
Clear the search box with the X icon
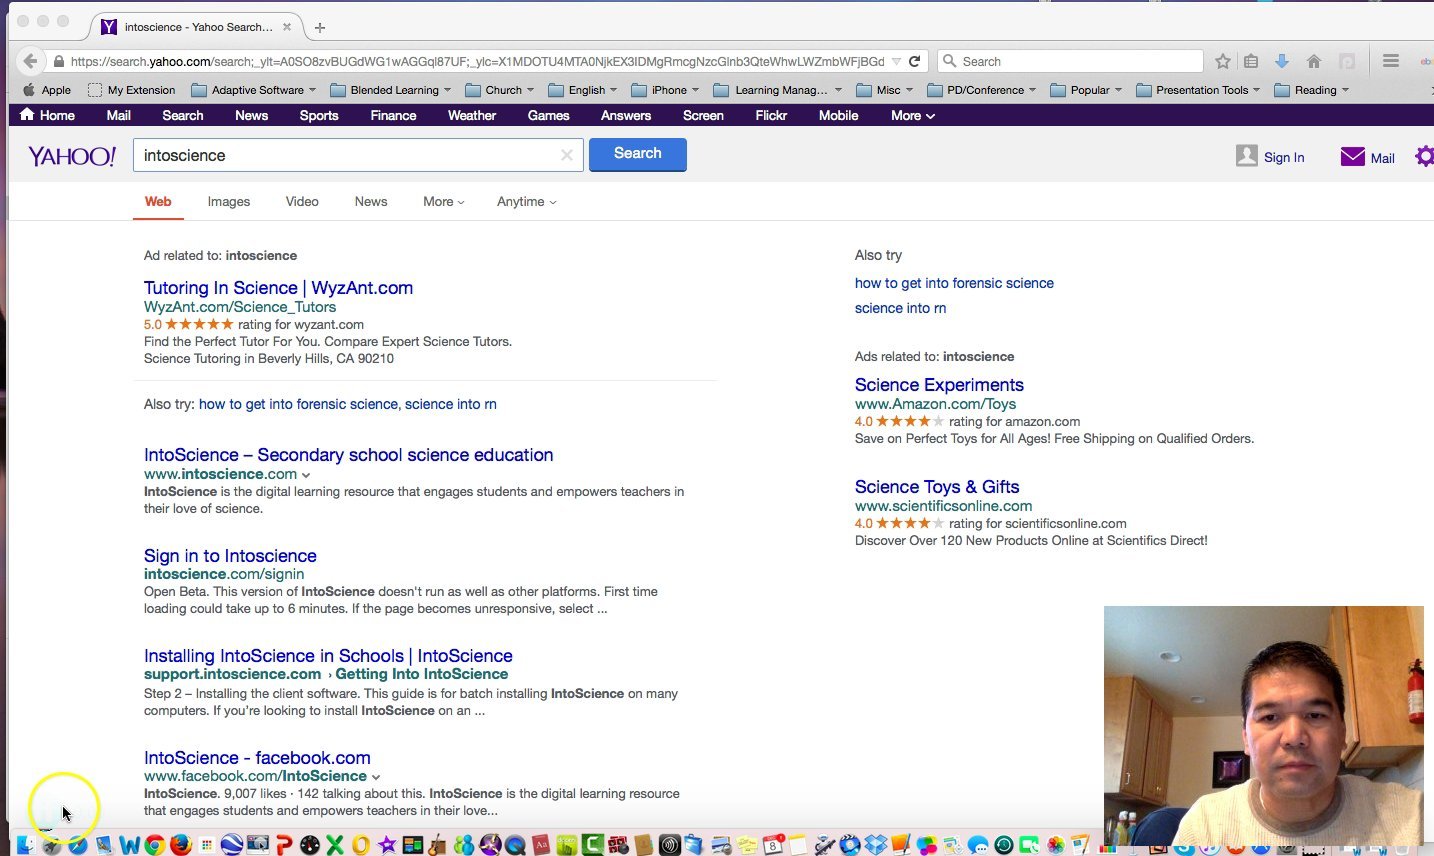point(566,155)
